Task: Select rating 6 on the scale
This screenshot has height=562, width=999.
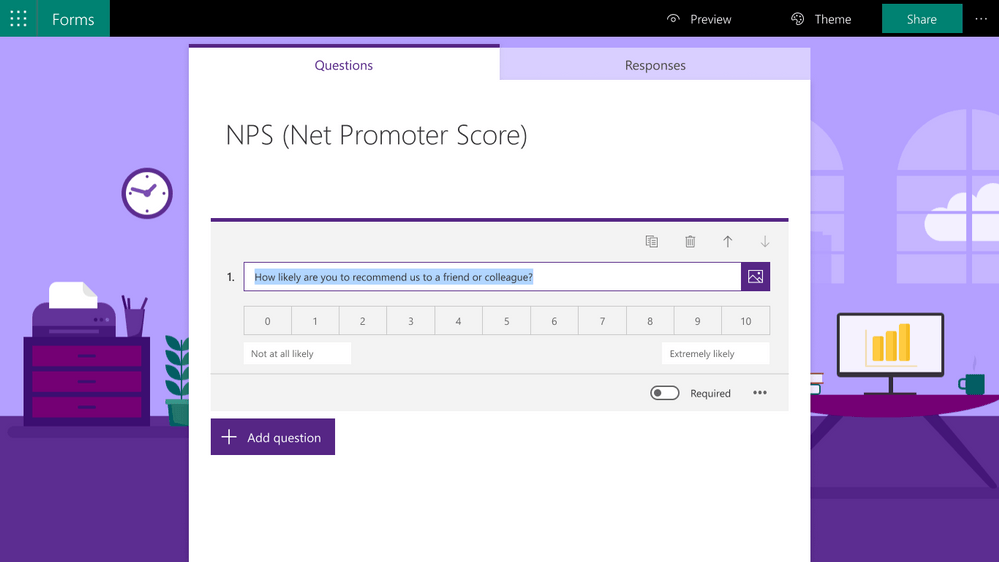Action: coord(554,321)
